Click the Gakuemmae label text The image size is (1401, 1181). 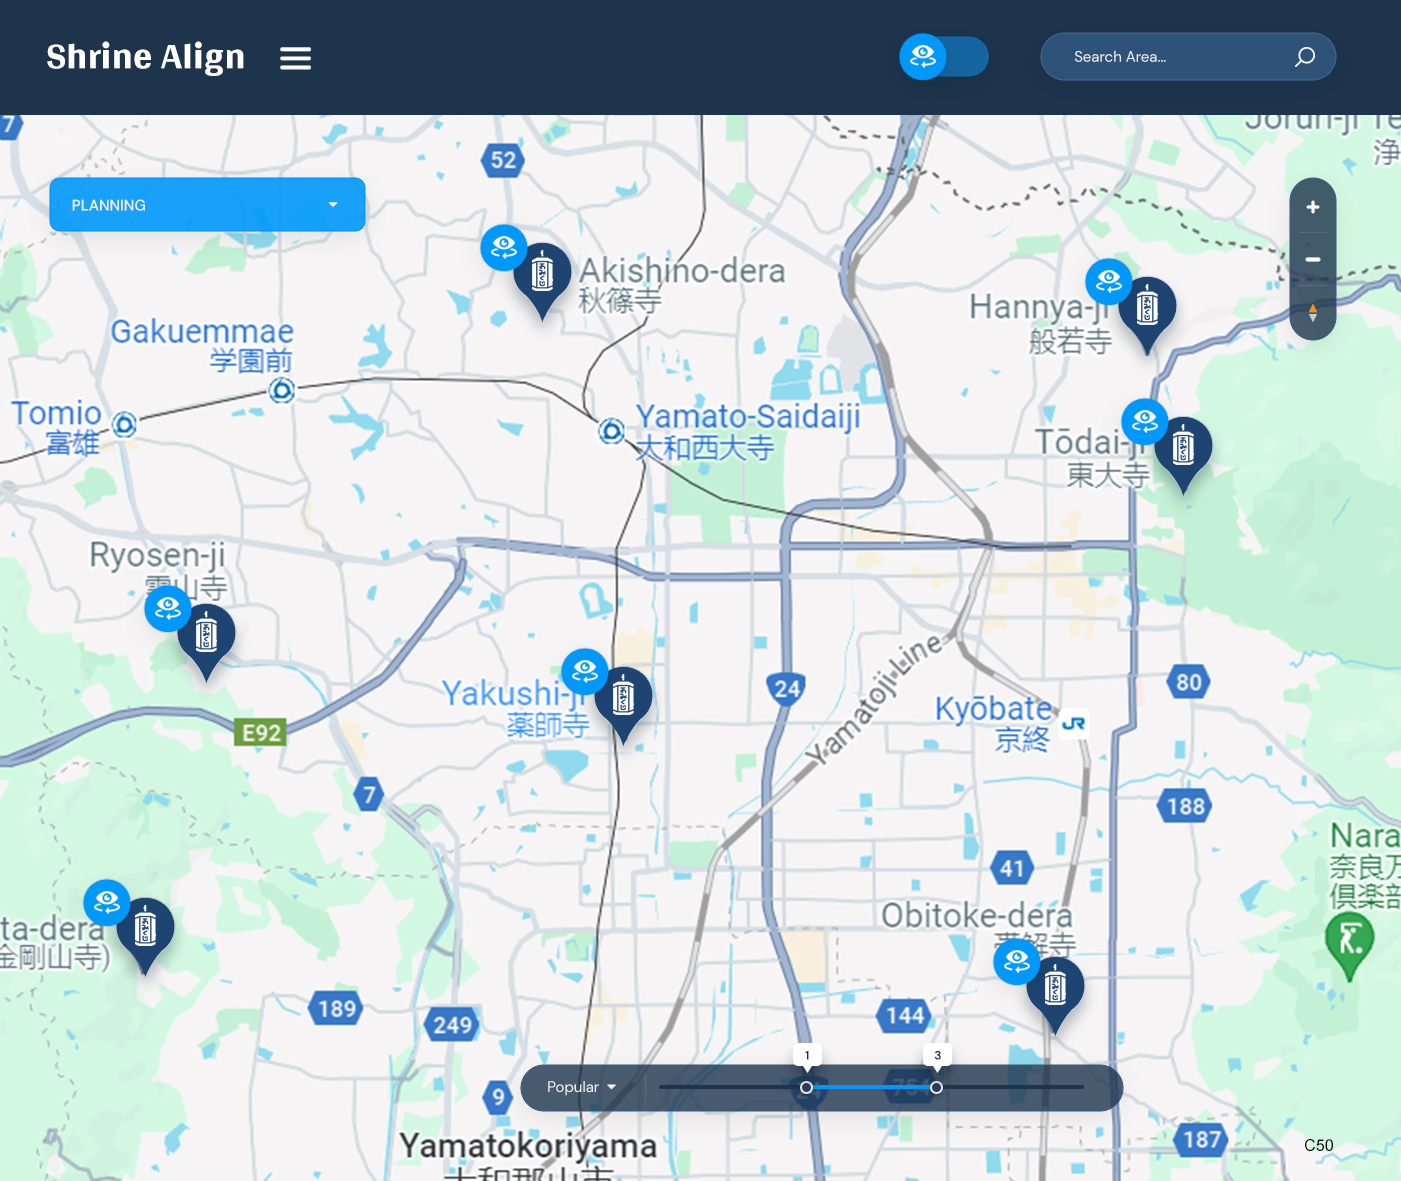click(202, 331)
